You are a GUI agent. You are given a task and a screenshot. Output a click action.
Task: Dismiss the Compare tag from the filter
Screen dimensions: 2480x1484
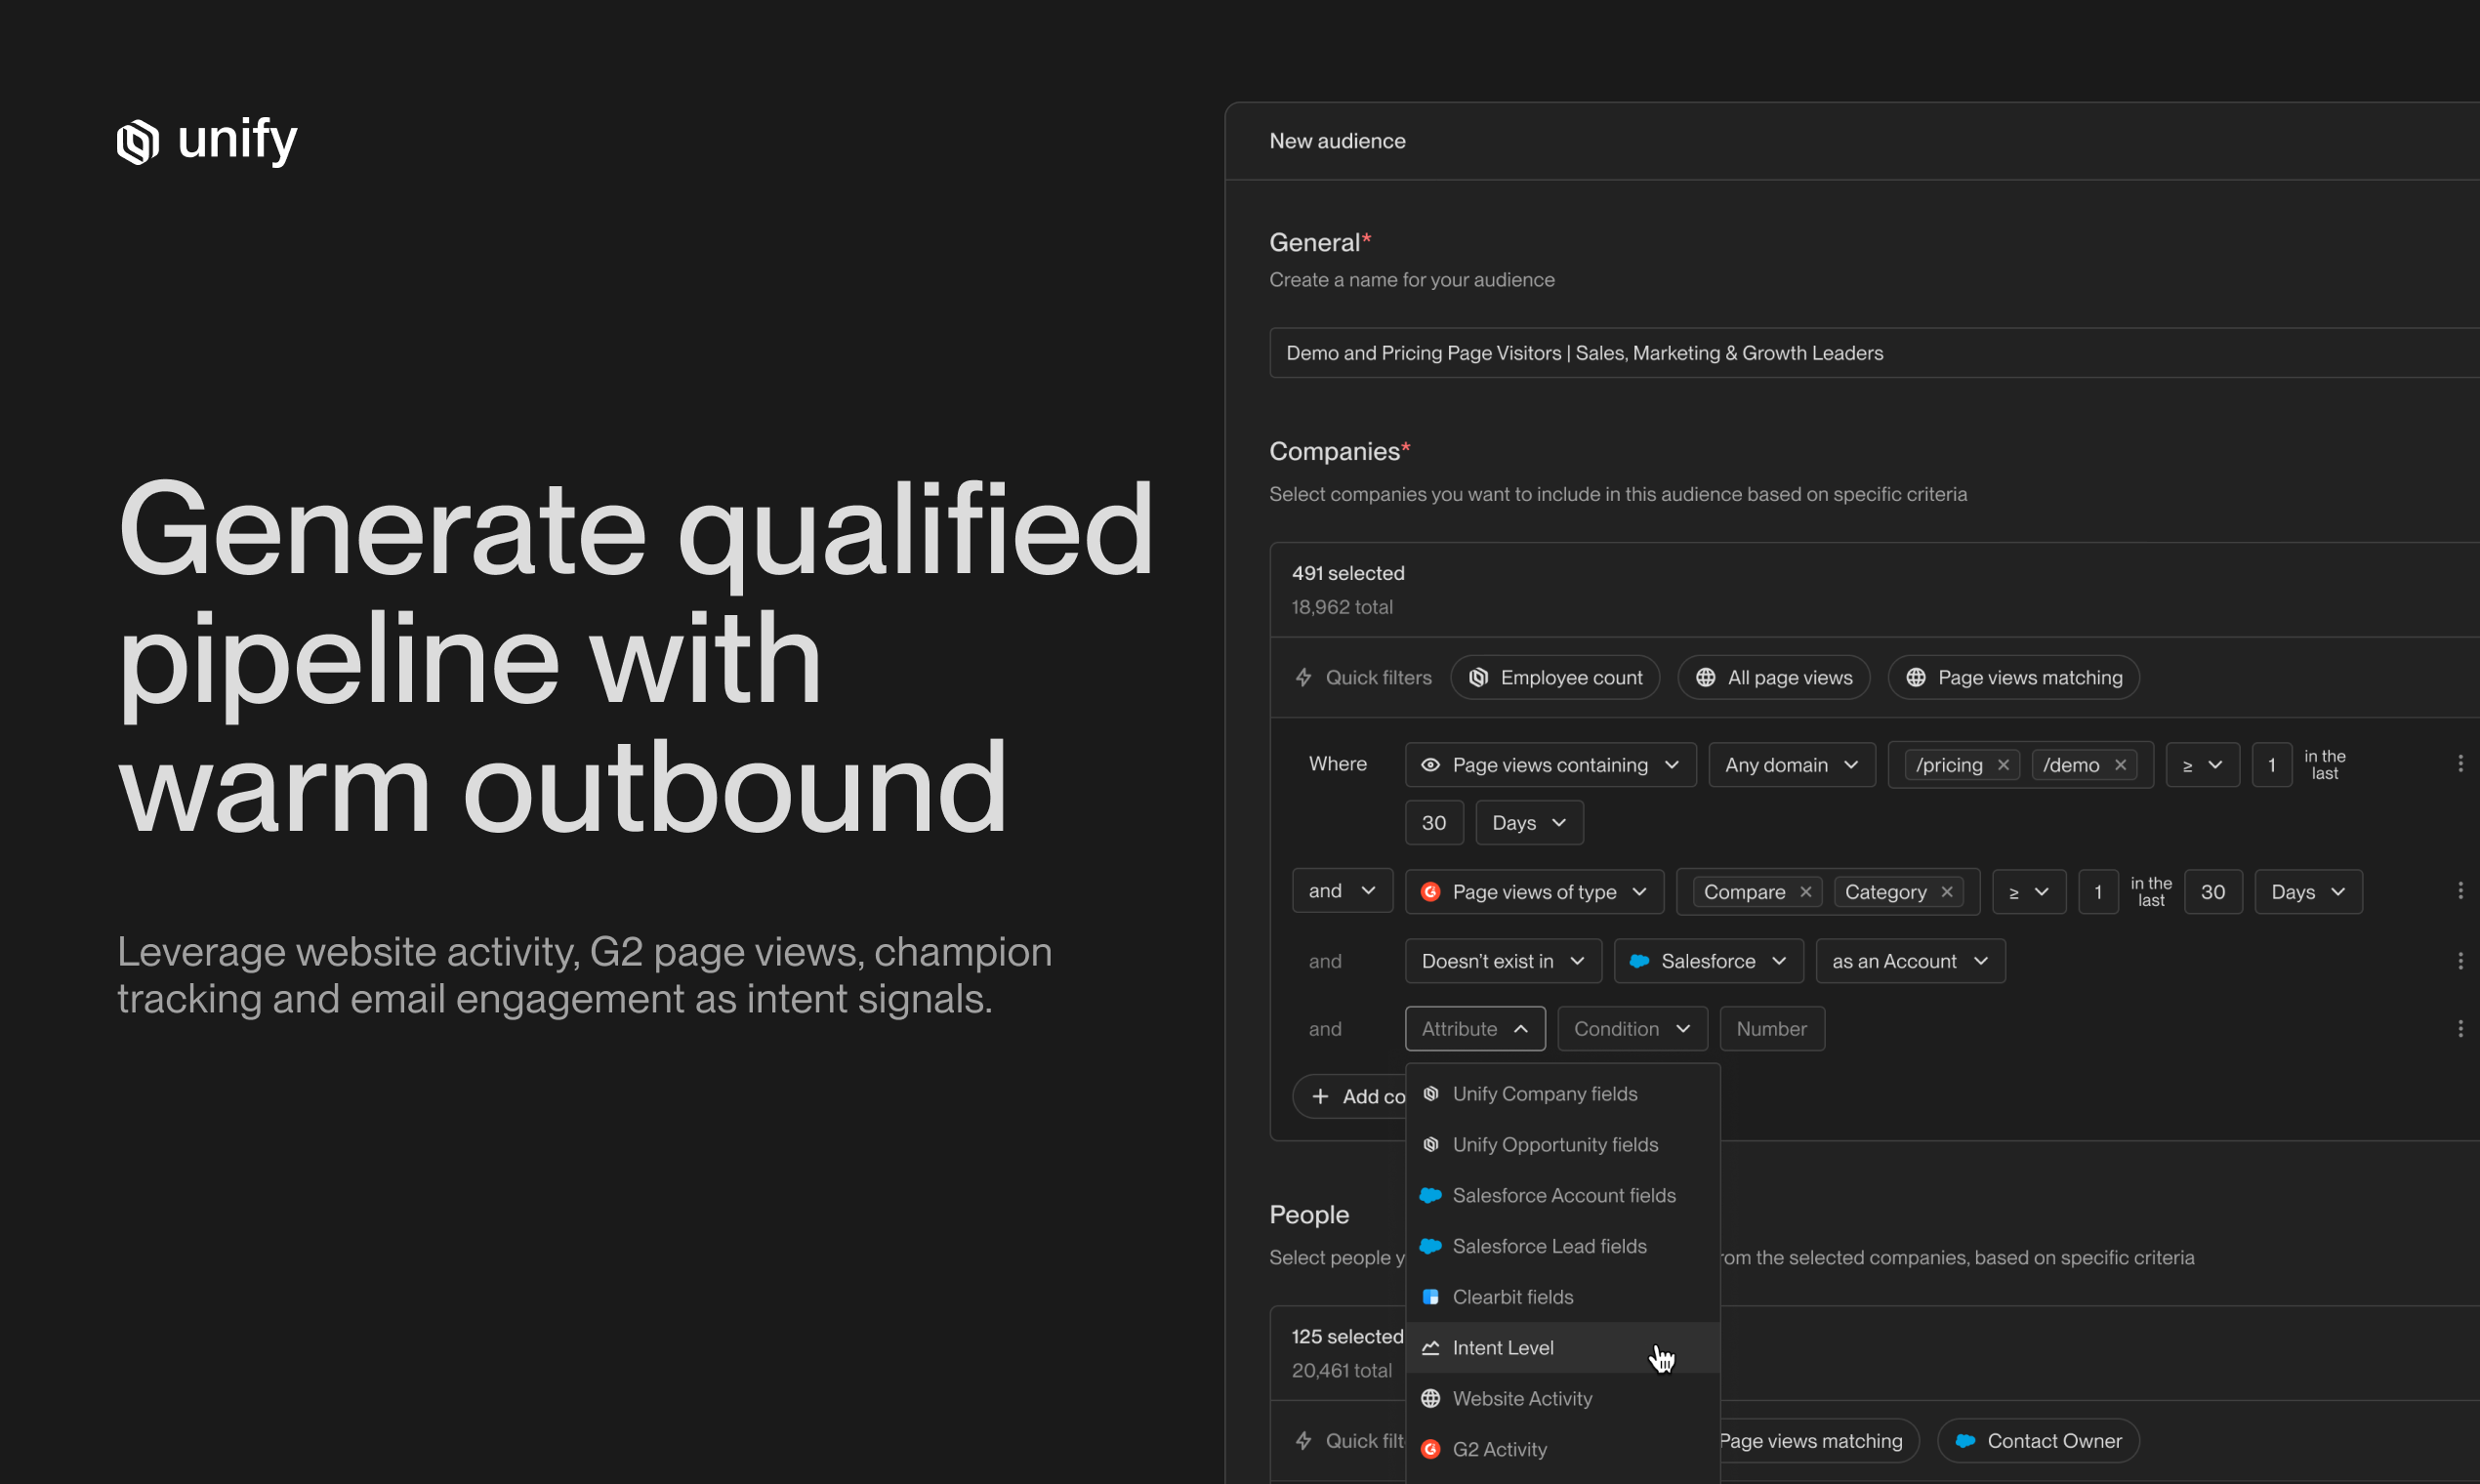(x=1806, y=891)
